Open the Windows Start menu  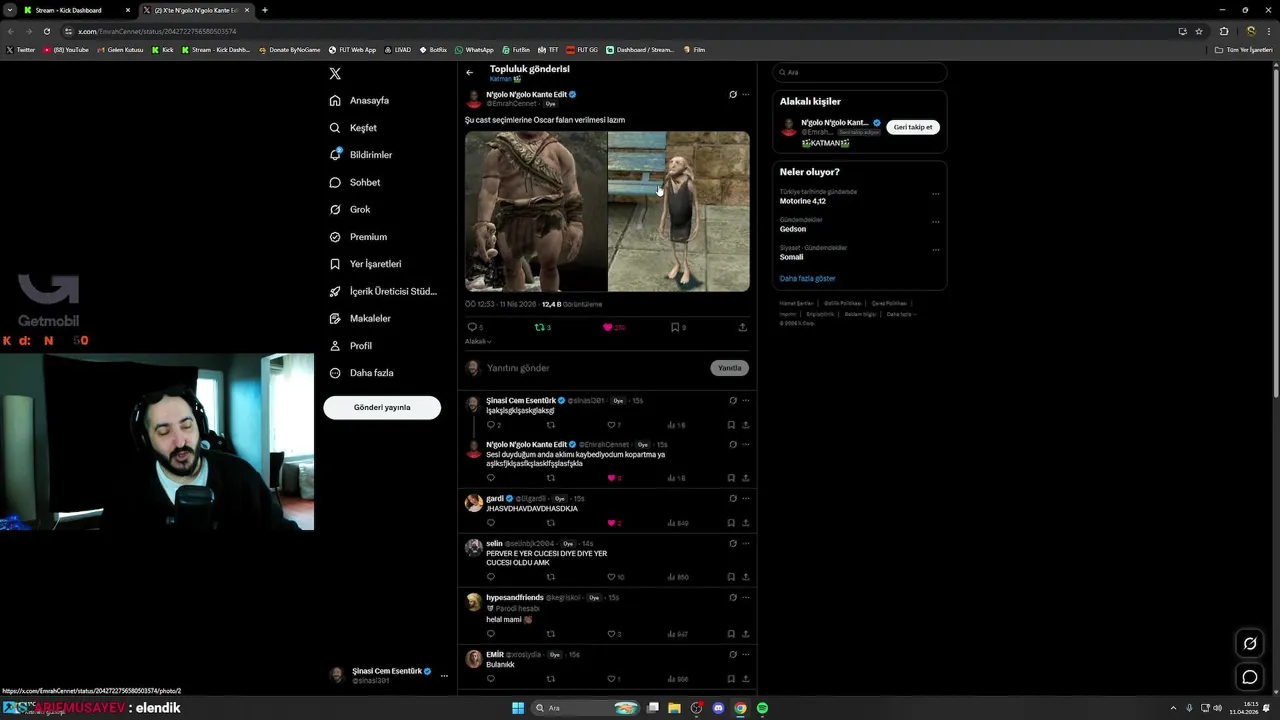tap(518, 708)
